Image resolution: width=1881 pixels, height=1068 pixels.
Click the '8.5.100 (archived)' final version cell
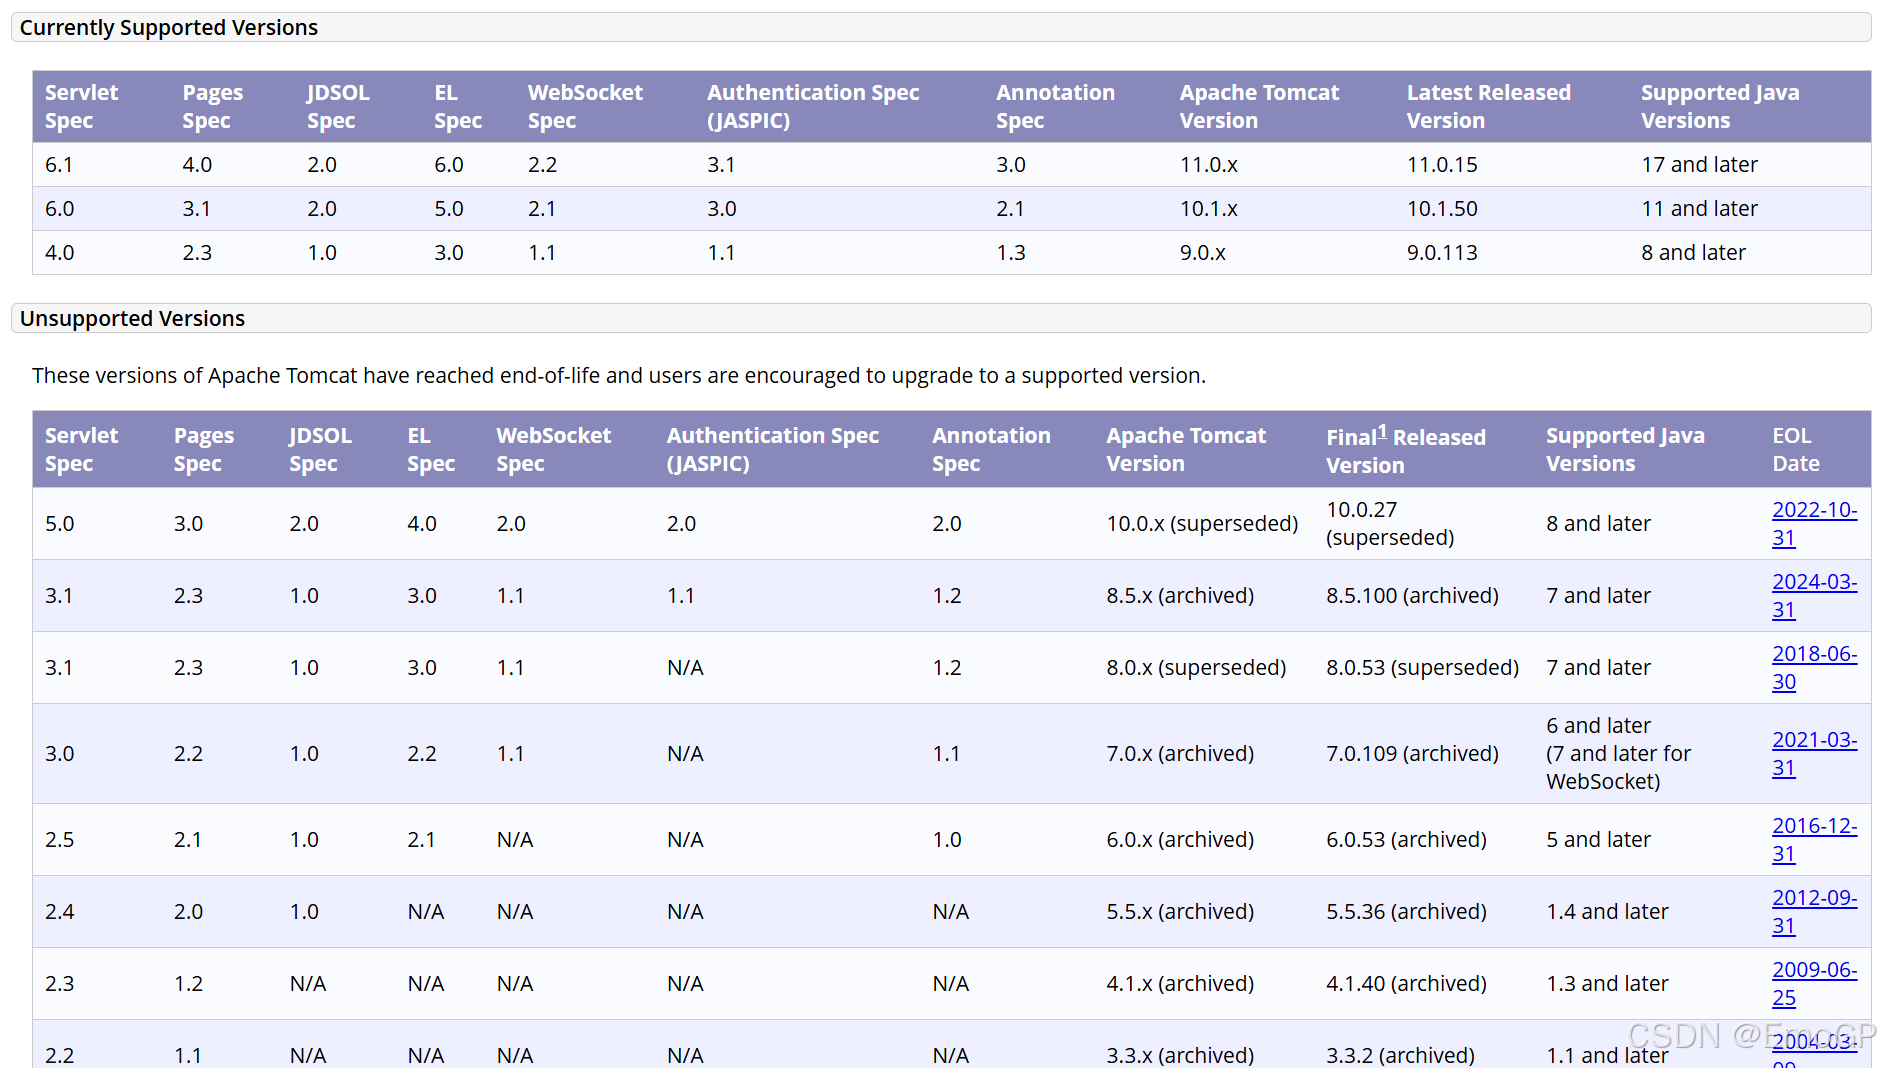click(1412, 596)
